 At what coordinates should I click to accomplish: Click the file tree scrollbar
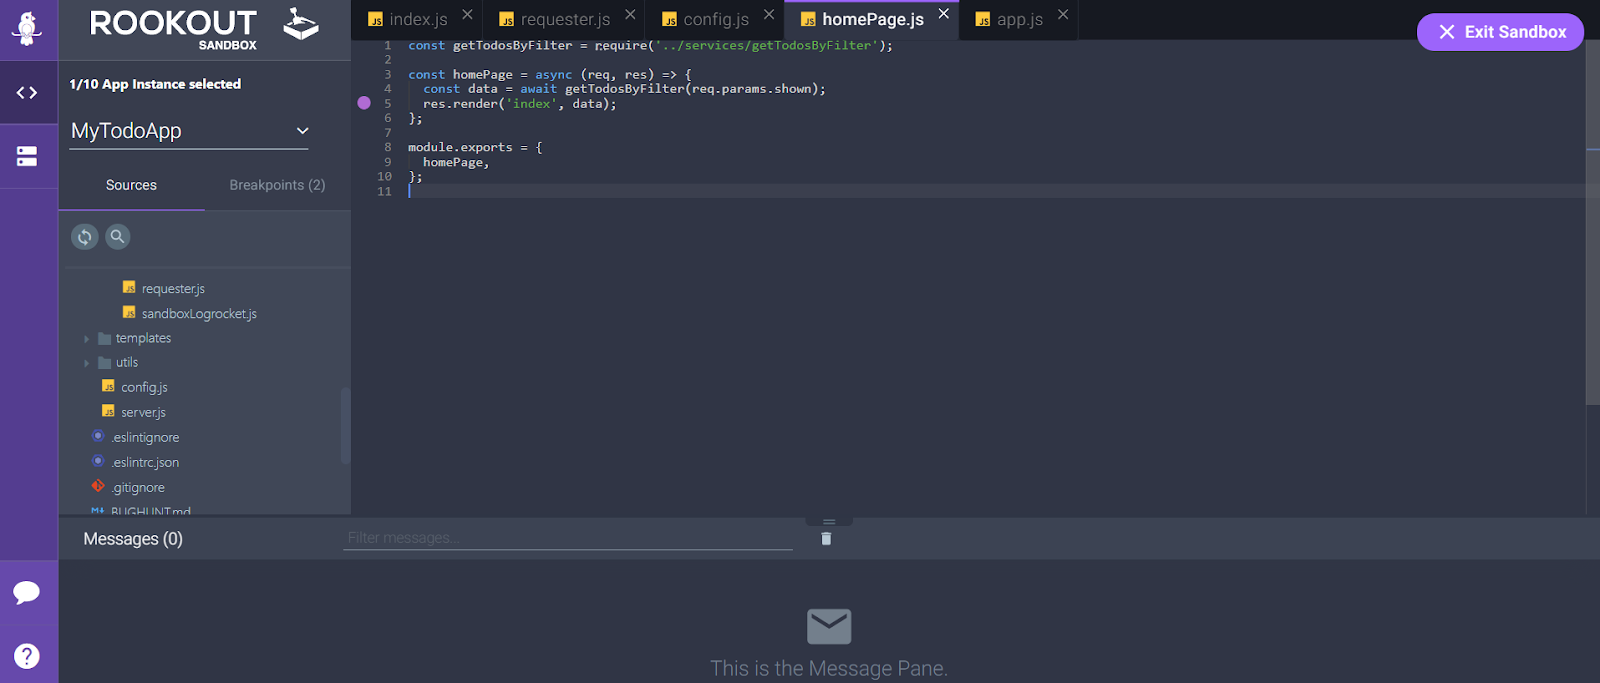click(345, 425)
